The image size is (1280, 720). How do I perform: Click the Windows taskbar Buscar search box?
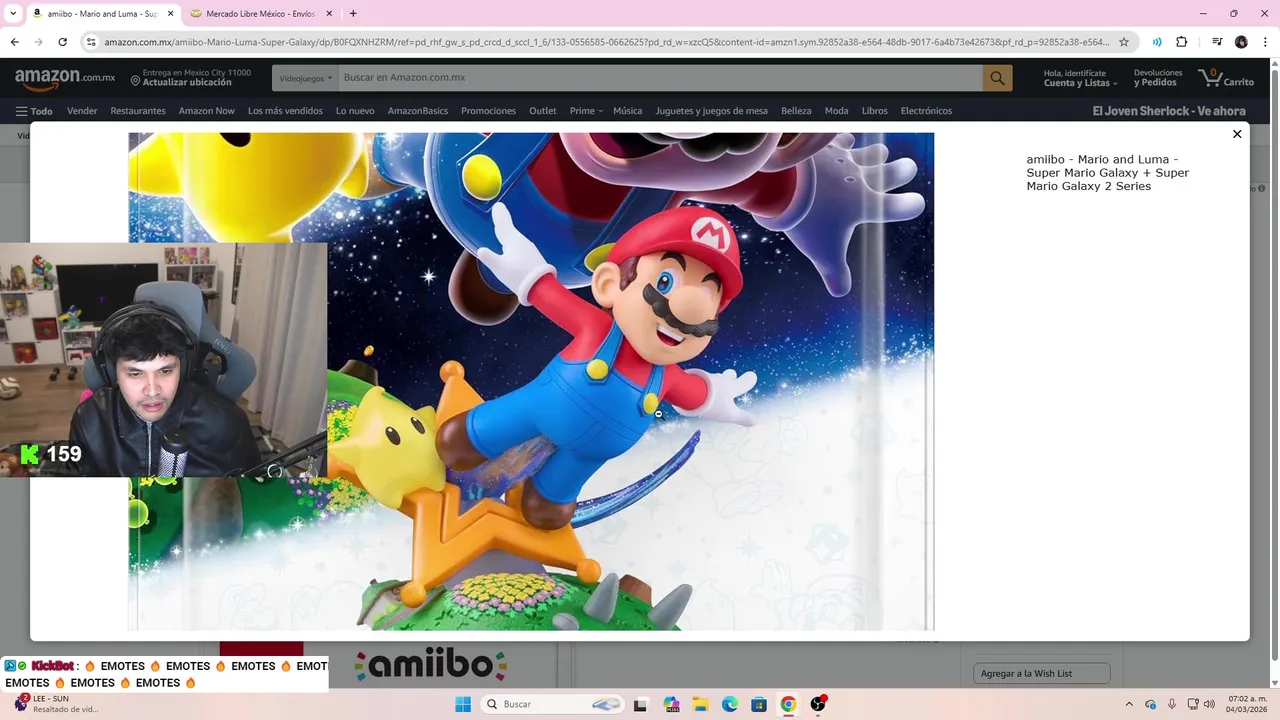(551, 704)
